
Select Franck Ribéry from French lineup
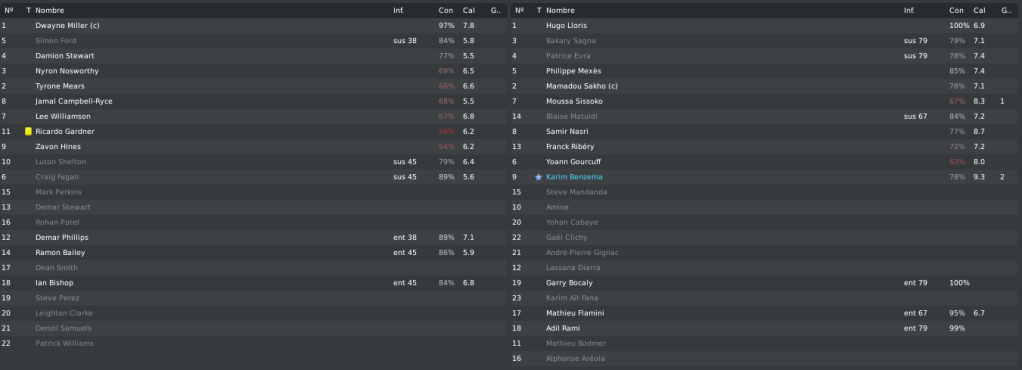coord(570,147)
